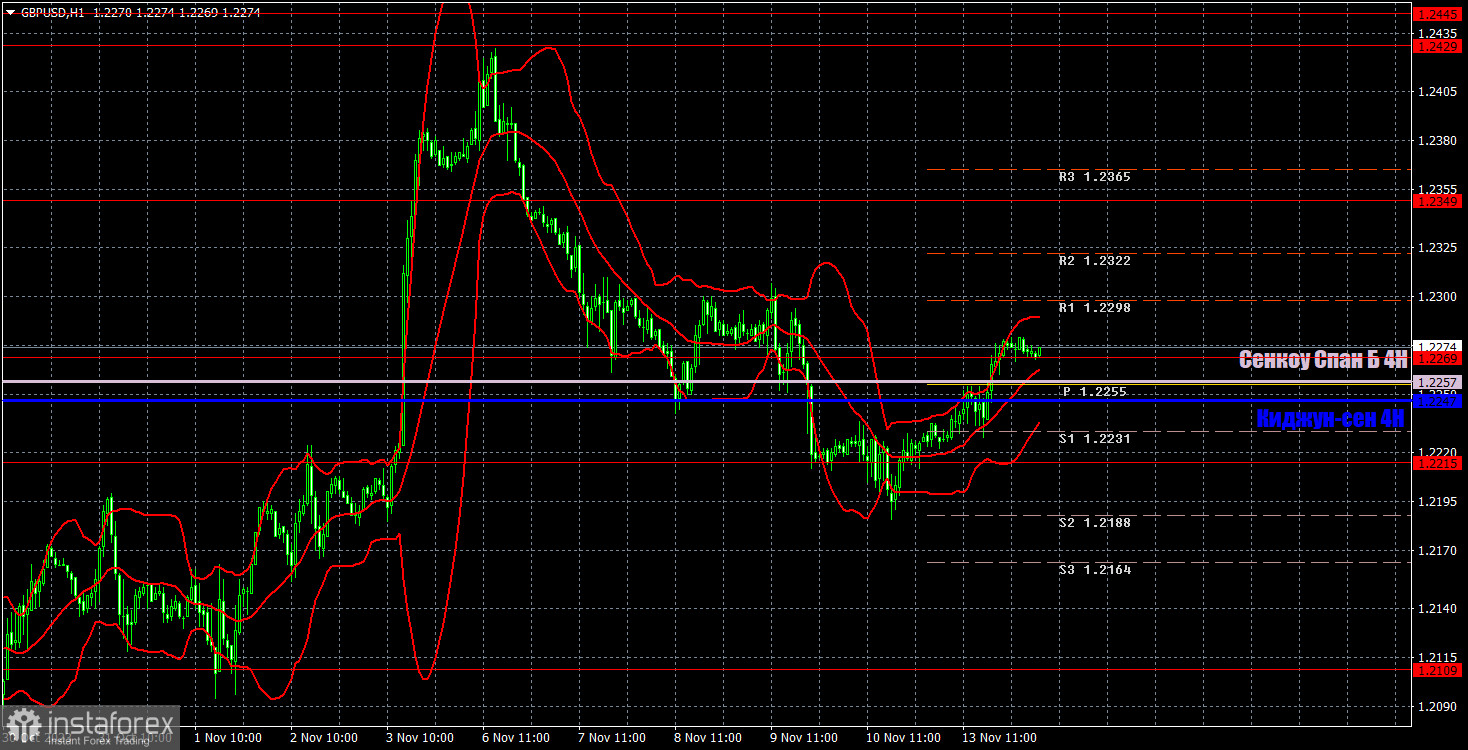Click the 2 Nov 10:00 time label
1468x750 pixels.
tap(322, 738)
